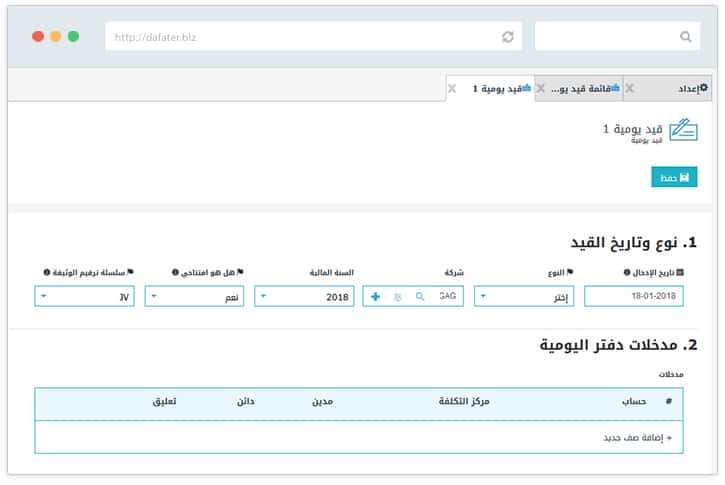Click the browser reload icon
Viewport: 725px width, 485px height.
tap(508, 37)
